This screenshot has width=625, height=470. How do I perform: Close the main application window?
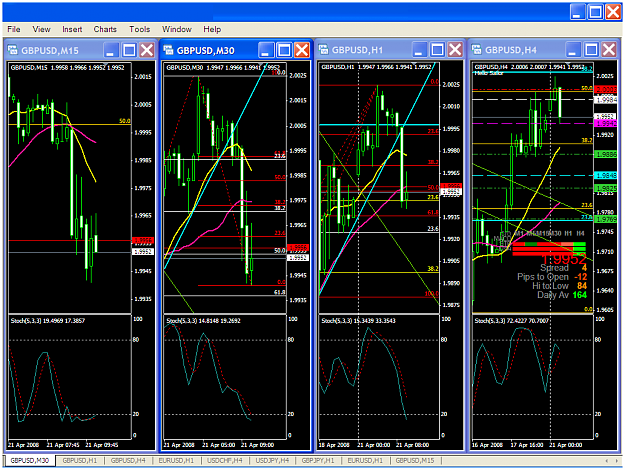click(x=613, y=12)
